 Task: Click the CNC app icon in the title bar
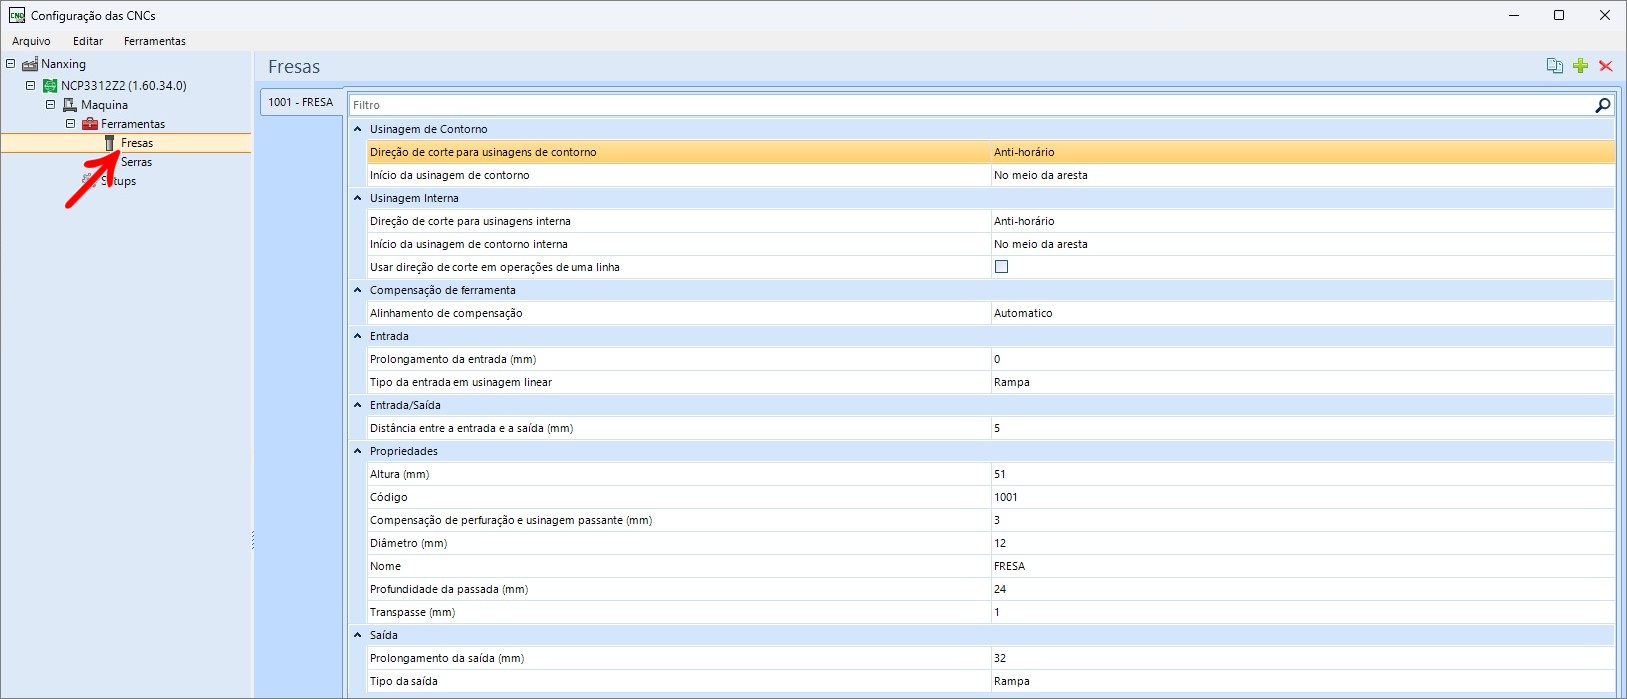(16, 15)
